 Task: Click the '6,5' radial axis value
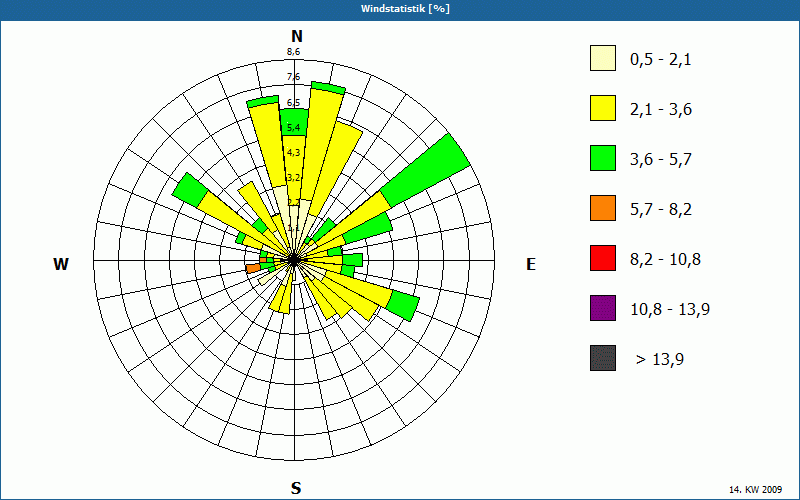point(293,103)
